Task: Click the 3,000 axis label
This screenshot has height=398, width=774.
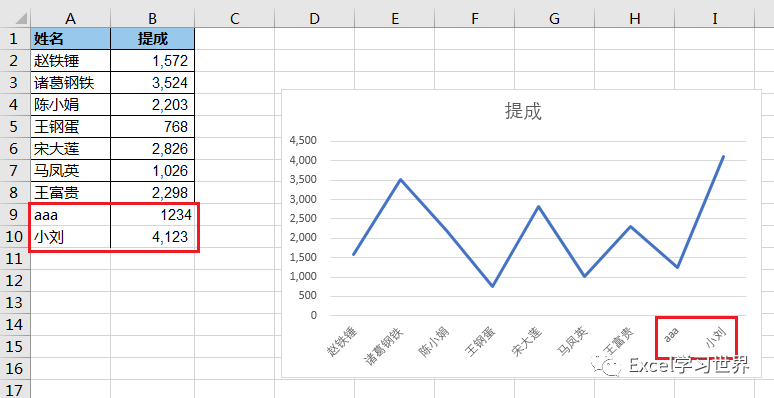Action: 303,199
